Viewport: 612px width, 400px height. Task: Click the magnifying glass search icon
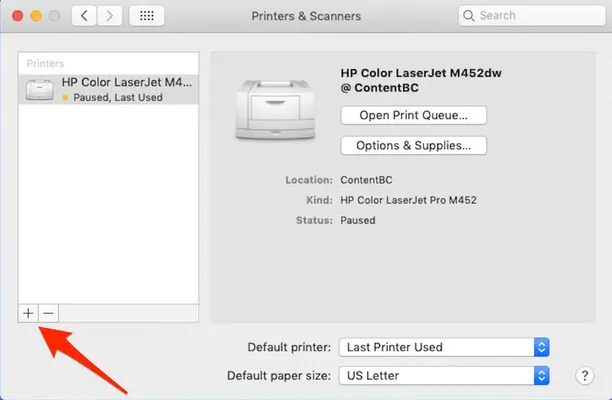pos(468,16)
